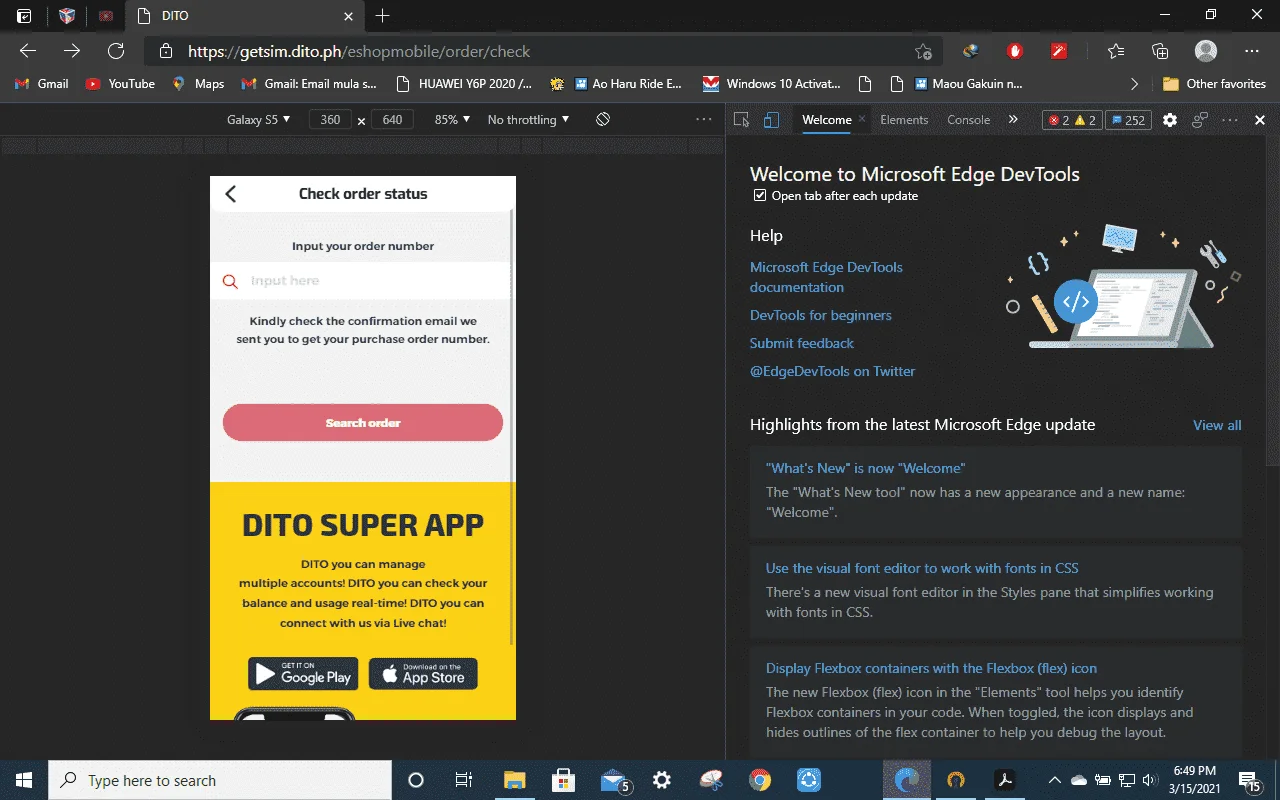Click the back arrow on Check order status
The height and width of the screenshot is (800, 1280).
click(231, 194)
